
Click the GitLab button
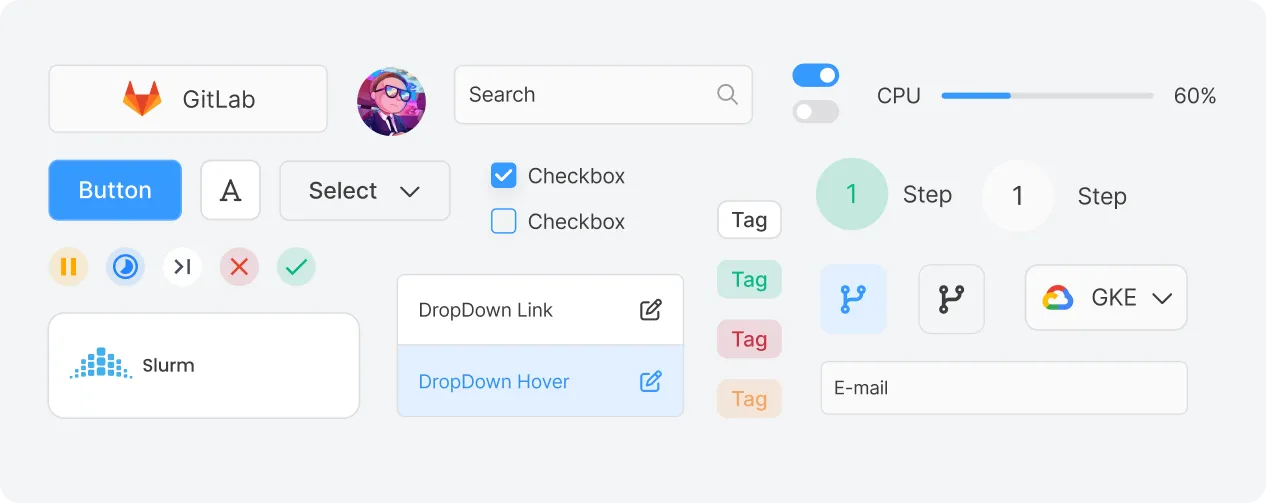click(x=188, y=99)
